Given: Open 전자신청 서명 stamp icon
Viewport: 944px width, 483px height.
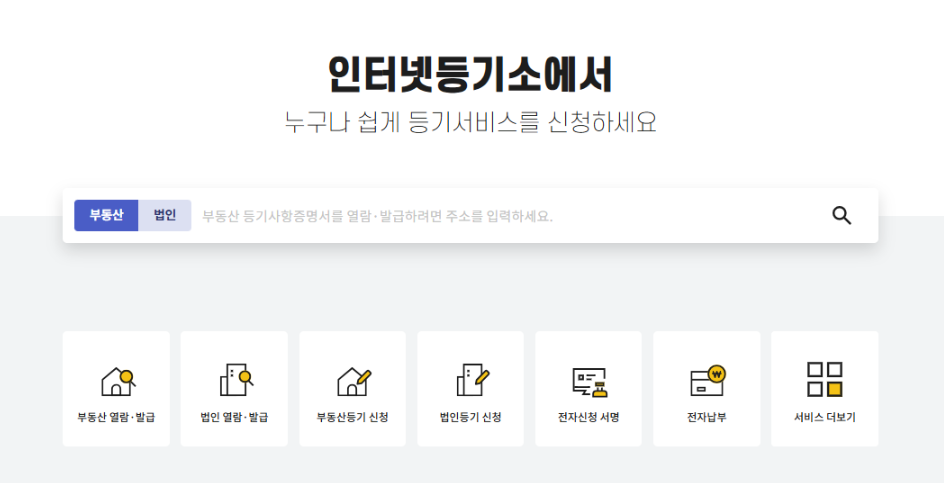Looking at the screenshot, I should click(589, 382).
